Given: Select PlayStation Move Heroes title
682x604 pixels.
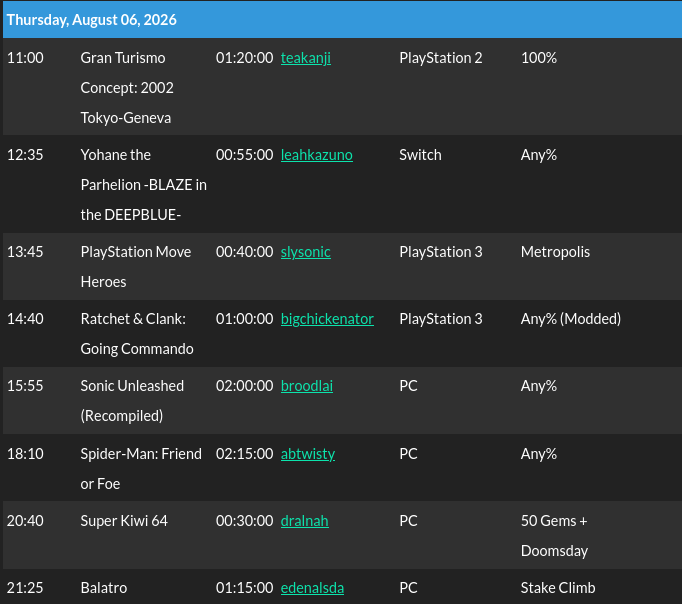Looking at the screenshot, I should 136,267.
